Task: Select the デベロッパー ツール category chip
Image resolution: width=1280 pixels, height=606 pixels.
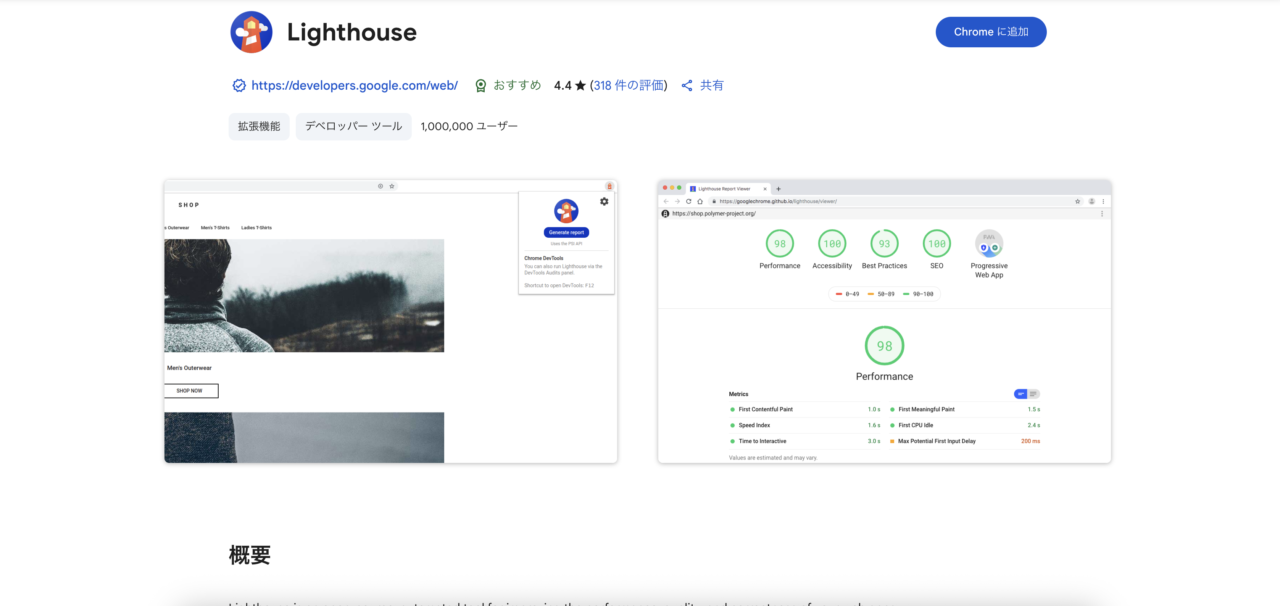Action: click(354, 127)
